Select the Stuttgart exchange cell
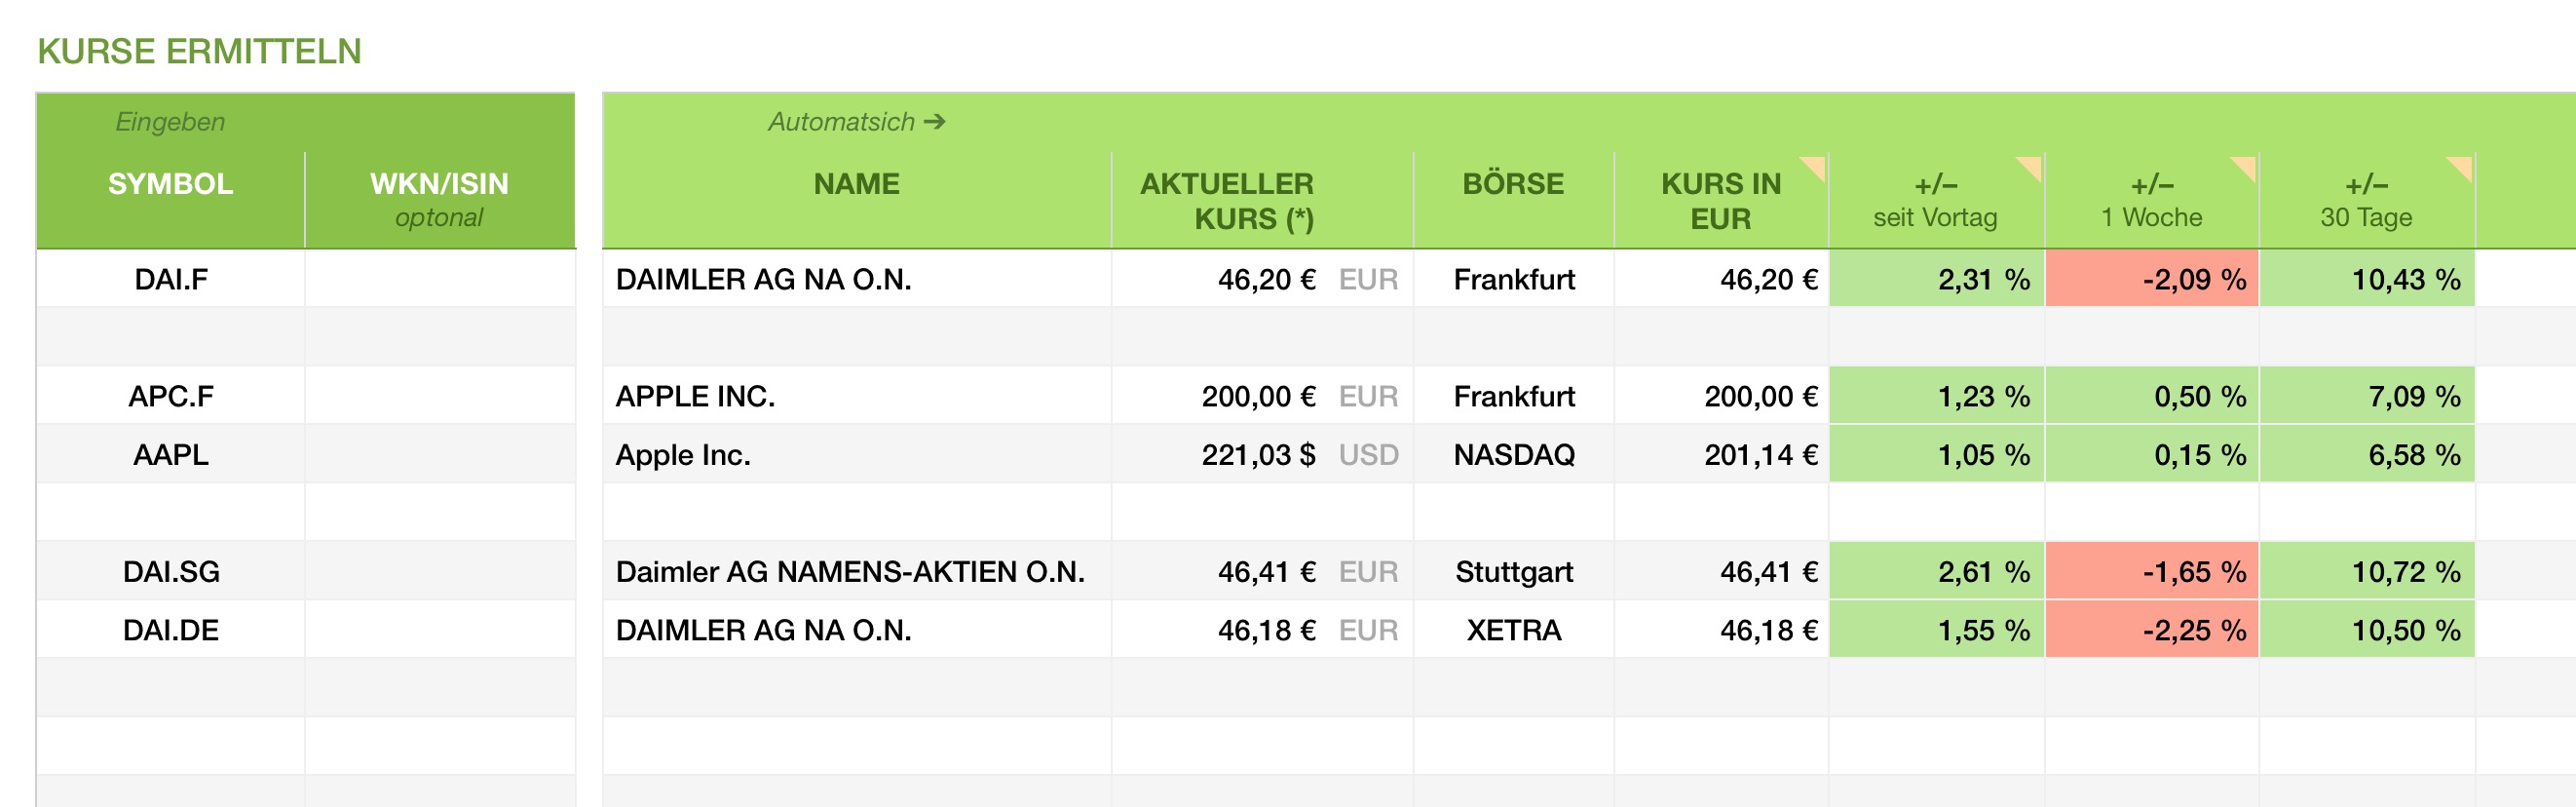The height and width of the screenshot is (807, 2576). (1513, 572)
